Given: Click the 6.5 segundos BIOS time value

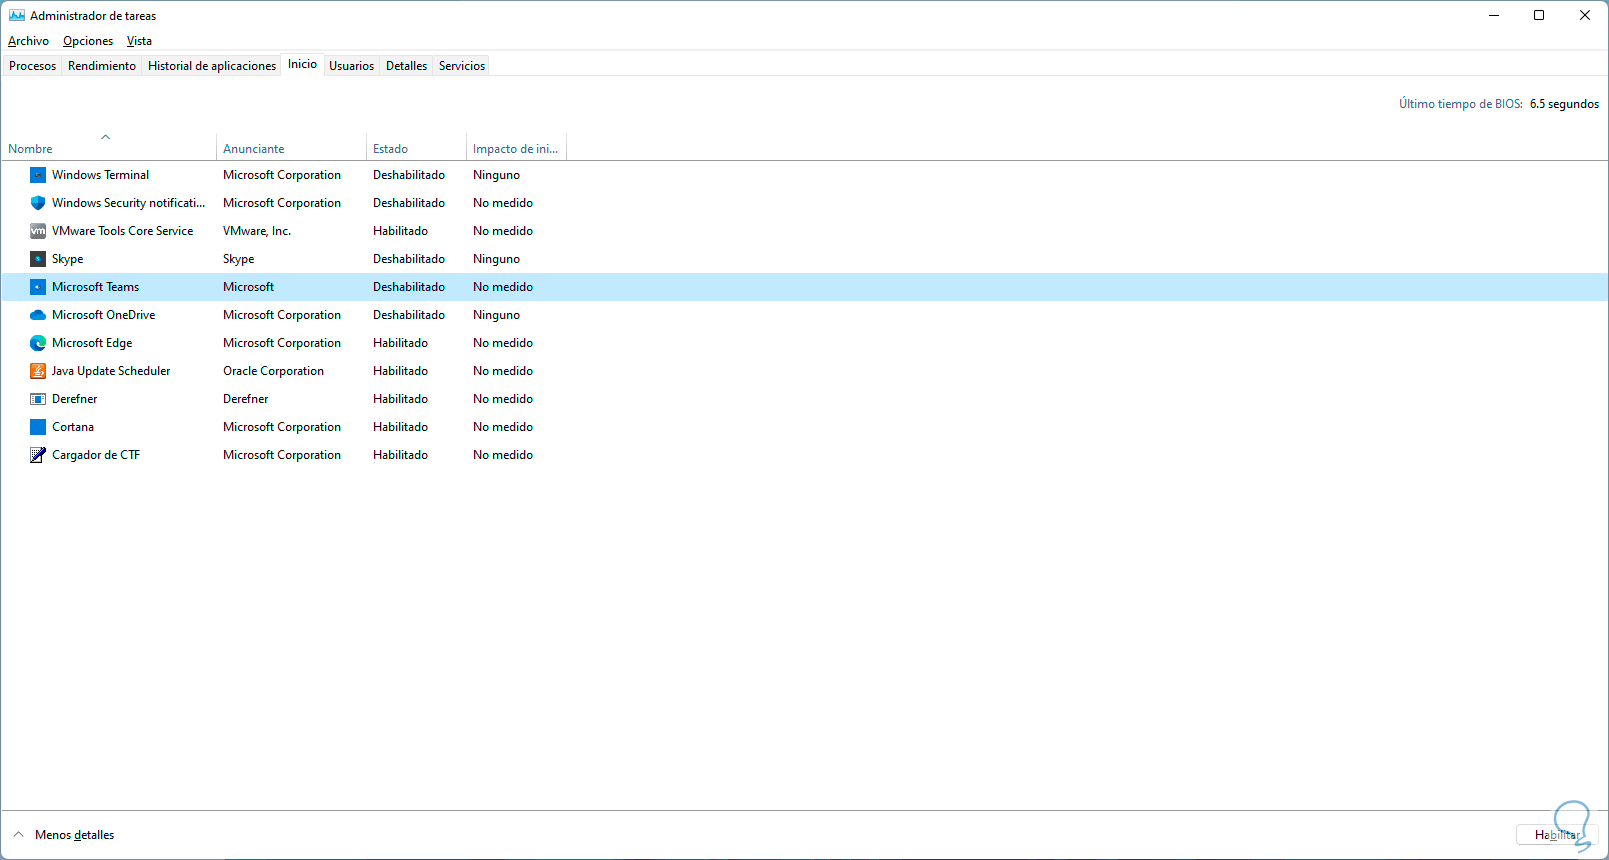Looking at the screenshot, I should [x=1564, y=104].
